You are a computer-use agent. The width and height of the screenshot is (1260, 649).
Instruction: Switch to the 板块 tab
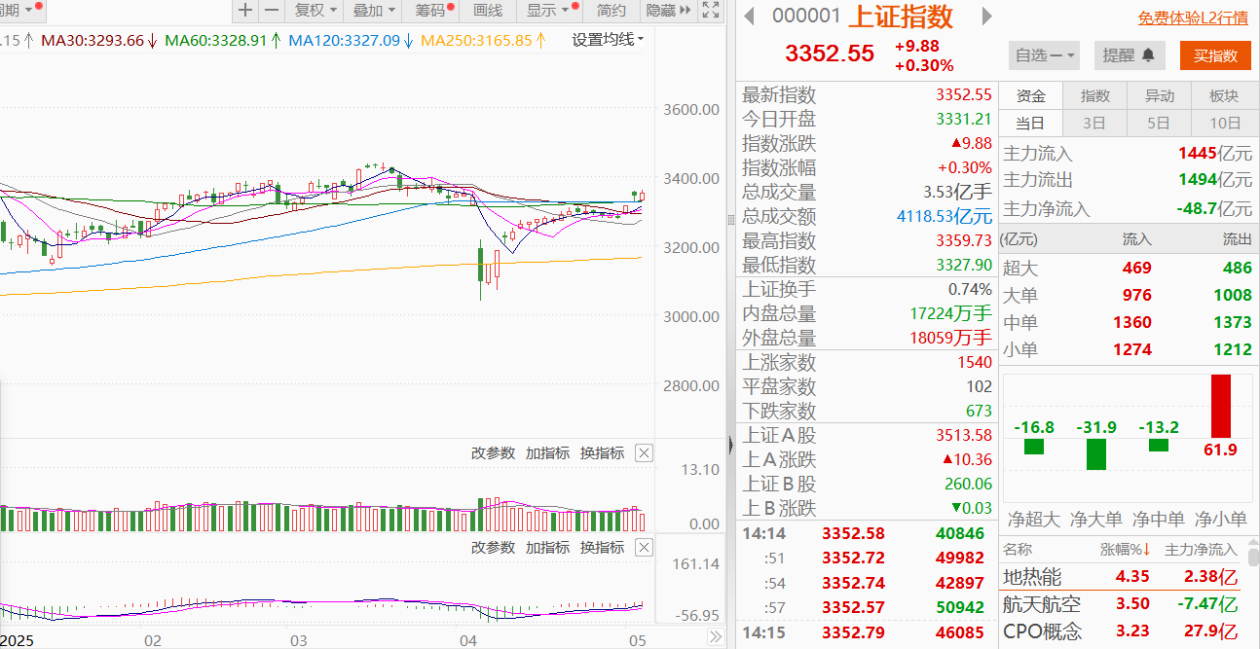(x=1224, y=96)
